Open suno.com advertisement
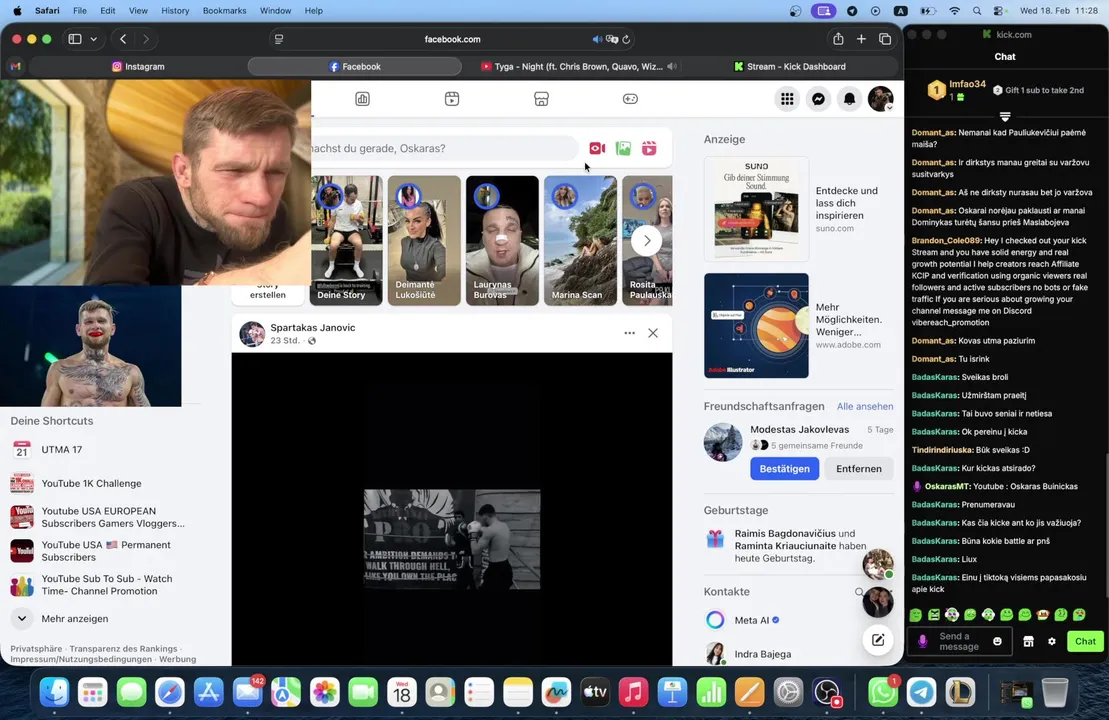1109x720 pixels. (798, 209)
